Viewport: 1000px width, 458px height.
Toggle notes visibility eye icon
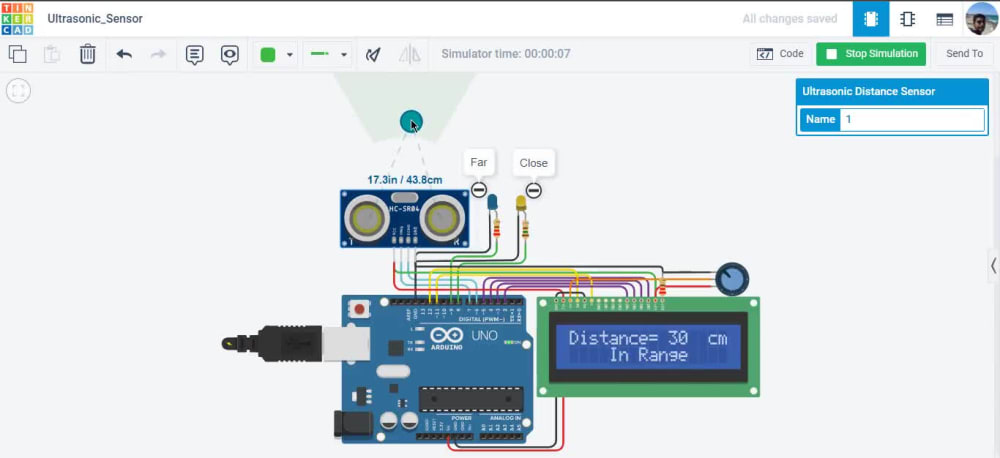click(230, 55)
